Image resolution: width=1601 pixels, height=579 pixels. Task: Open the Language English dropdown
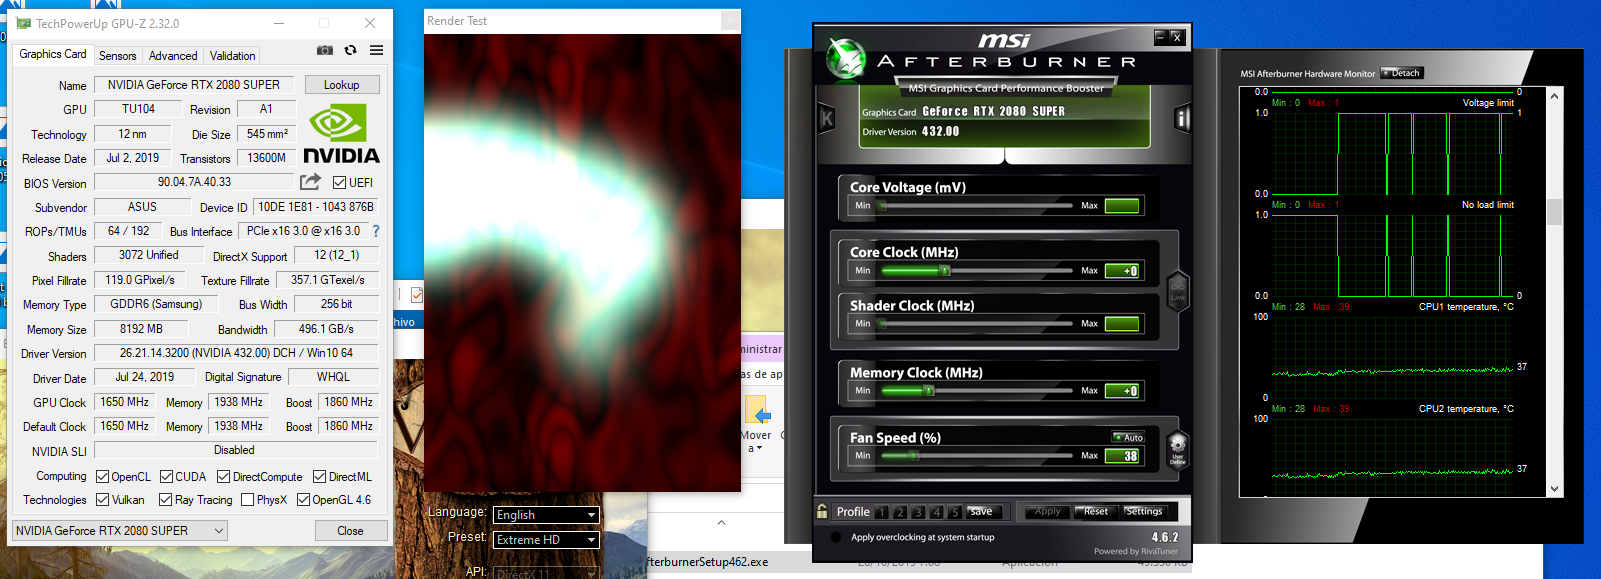(546, 514)
